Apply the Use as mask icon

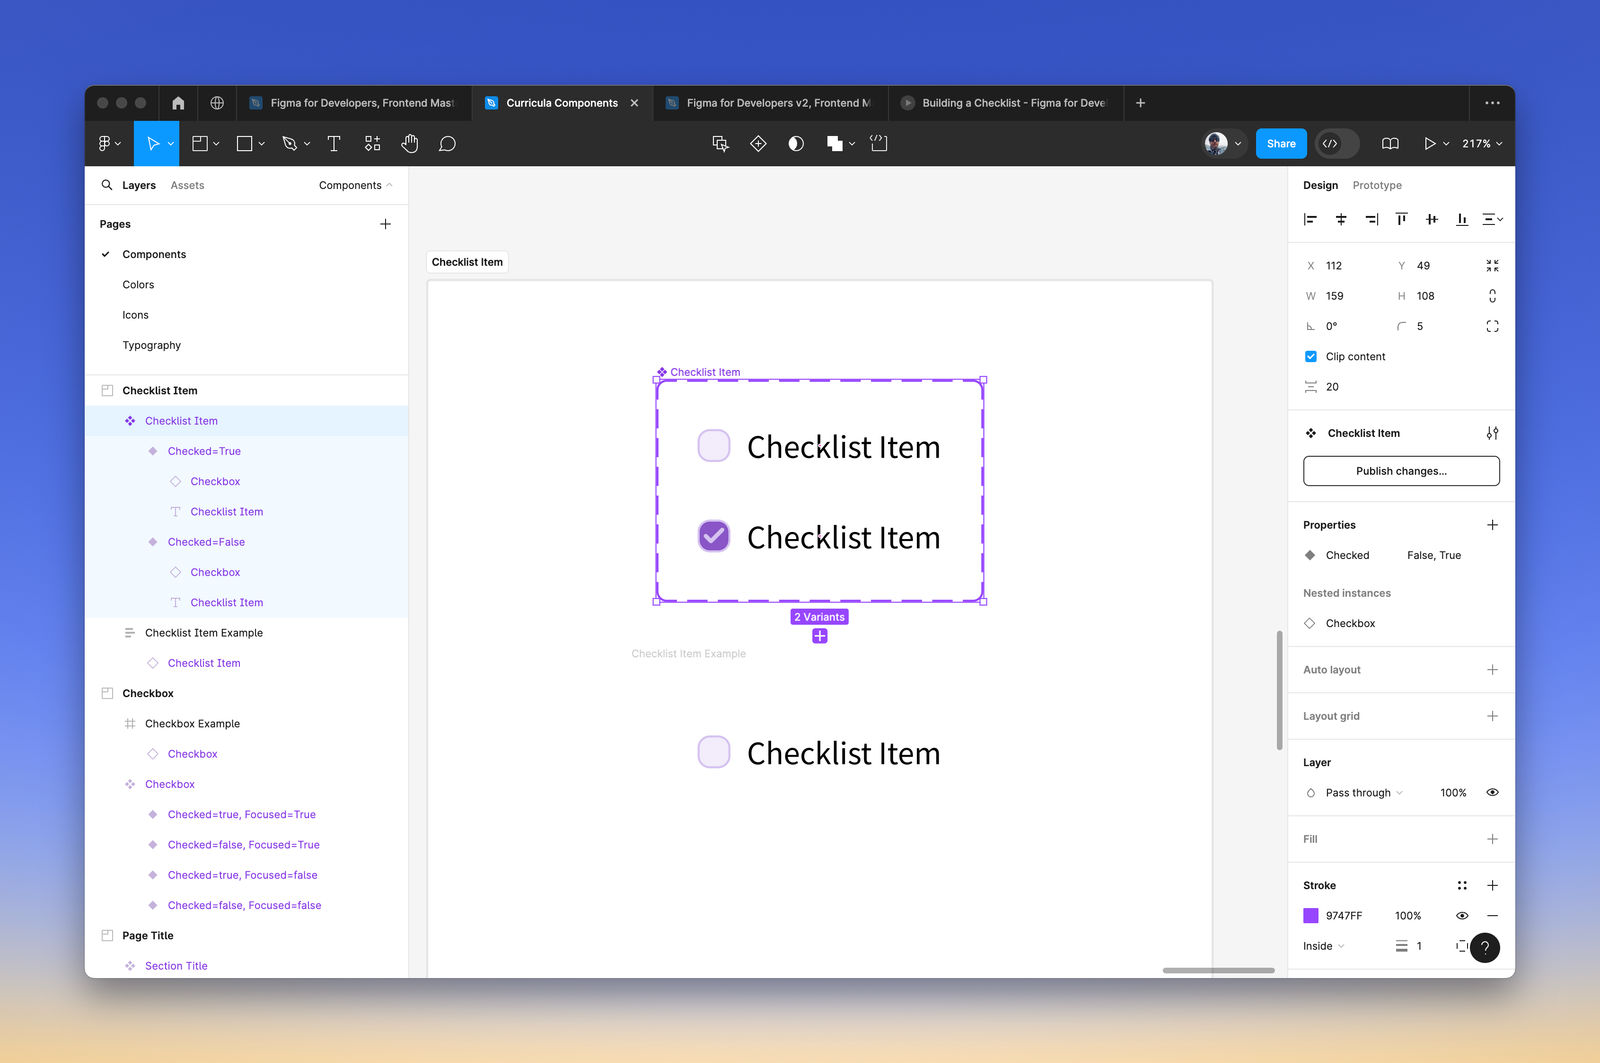coord(795,143)
